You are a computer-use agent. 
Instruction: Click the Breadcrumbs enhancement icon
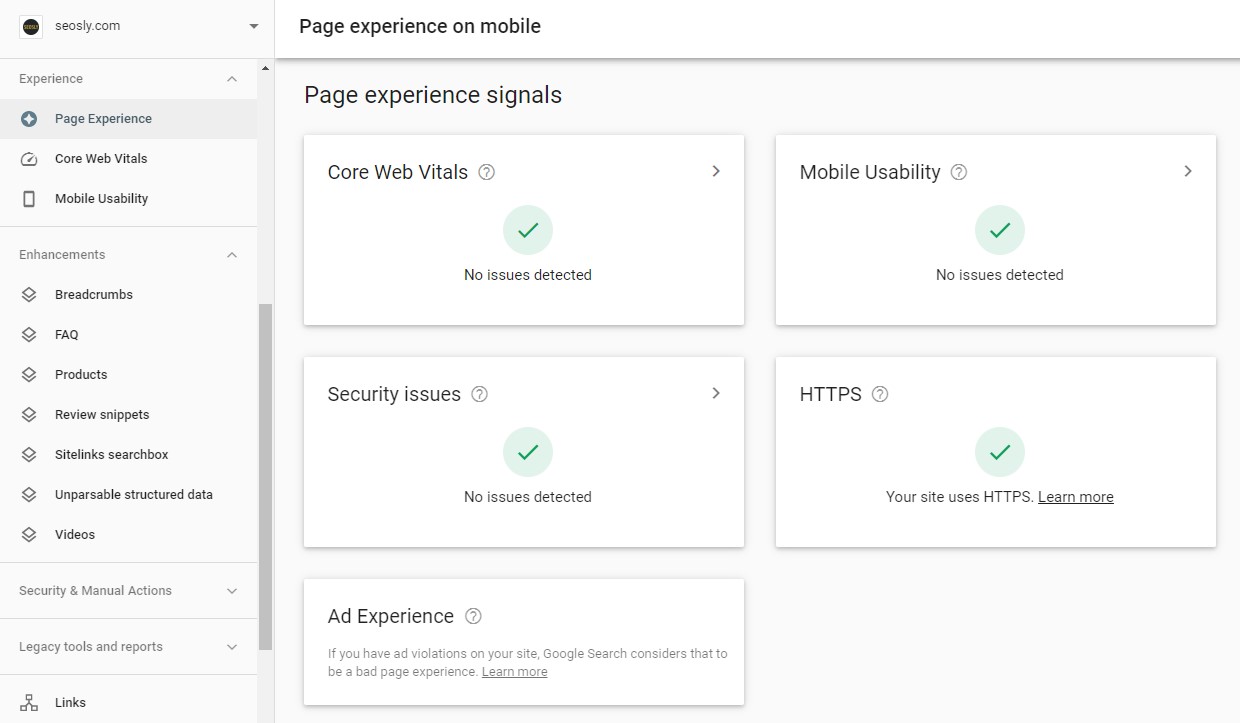tap(30, 294)
